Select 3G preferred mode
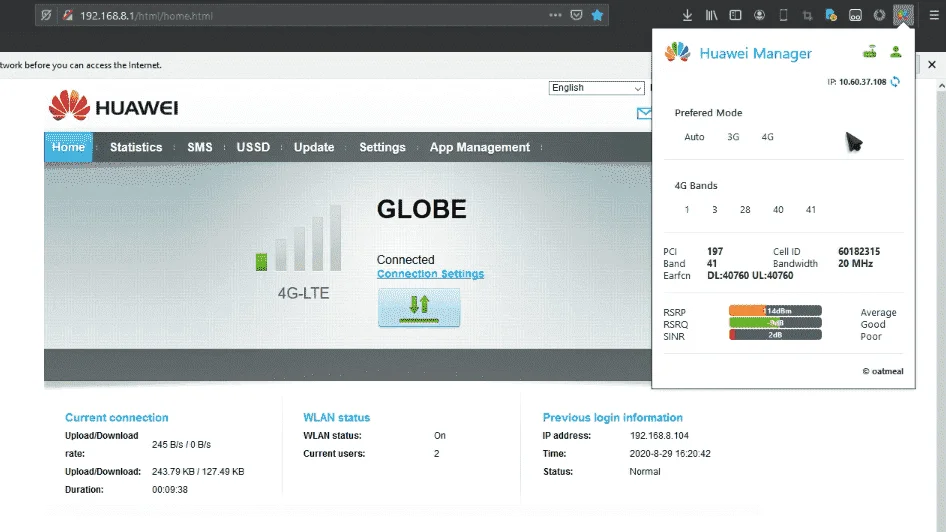Screen dimensions: 946x532 tap(733, 137)
